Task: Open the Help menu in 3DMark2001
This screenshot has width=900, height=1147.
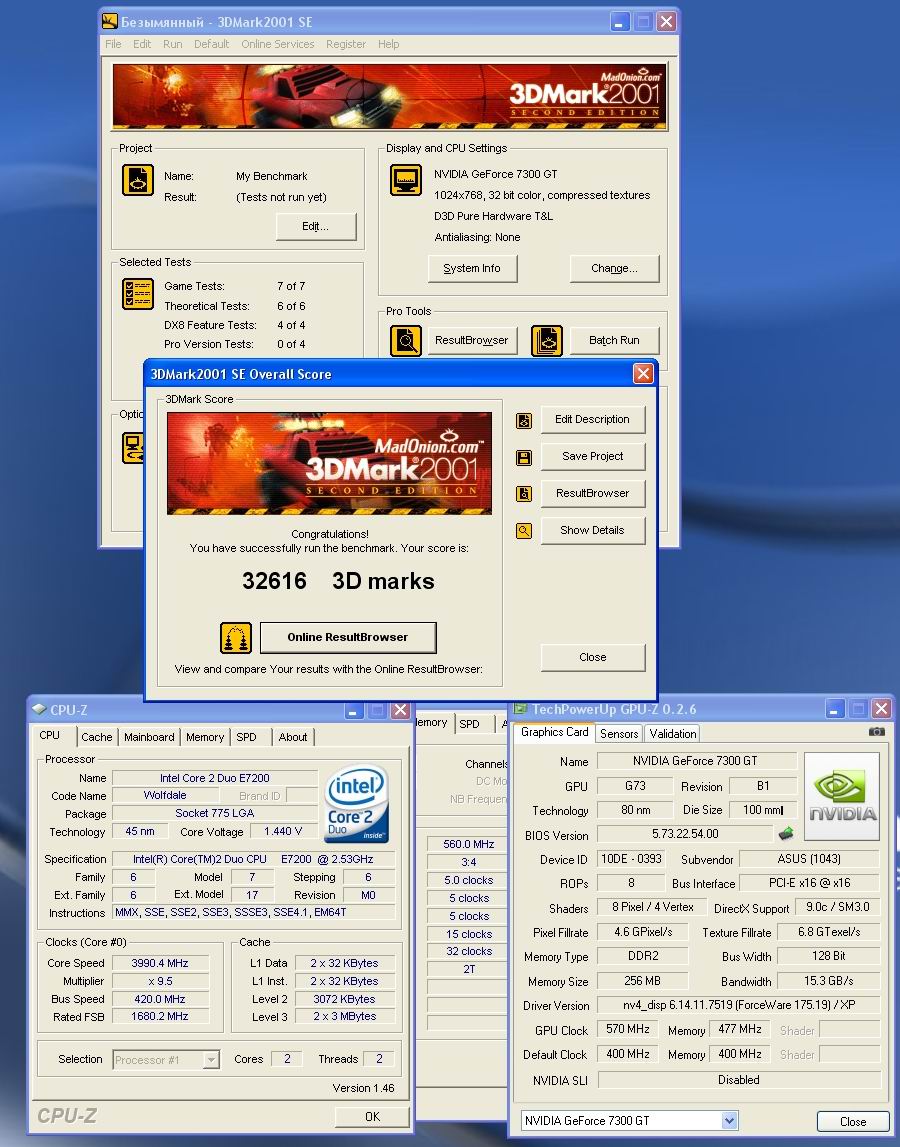Action: point(389,44)
